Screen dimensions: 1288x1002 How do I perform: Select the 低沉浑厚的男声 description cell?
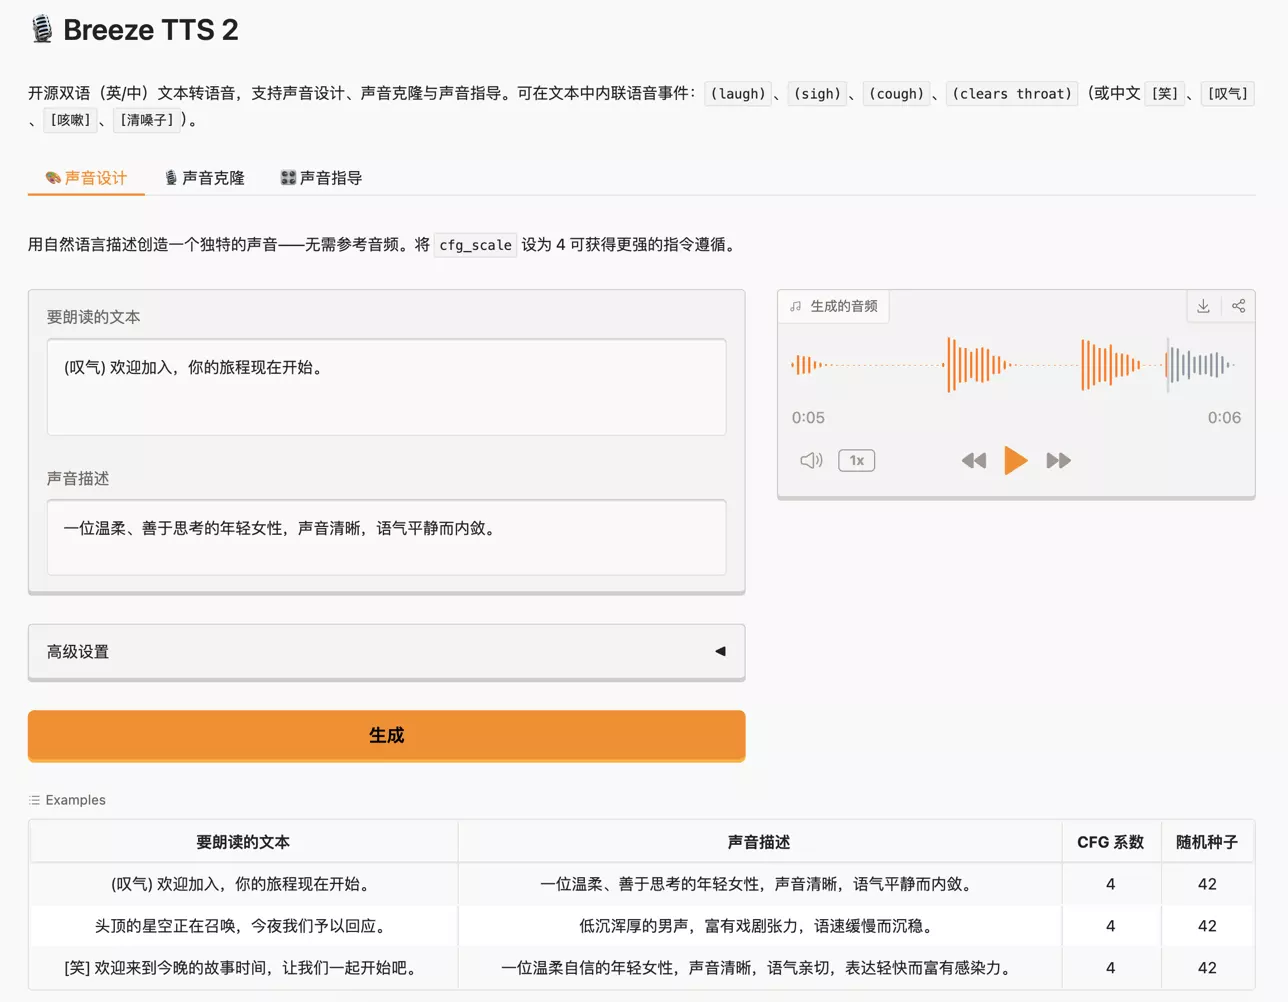[x=759, y=926]
